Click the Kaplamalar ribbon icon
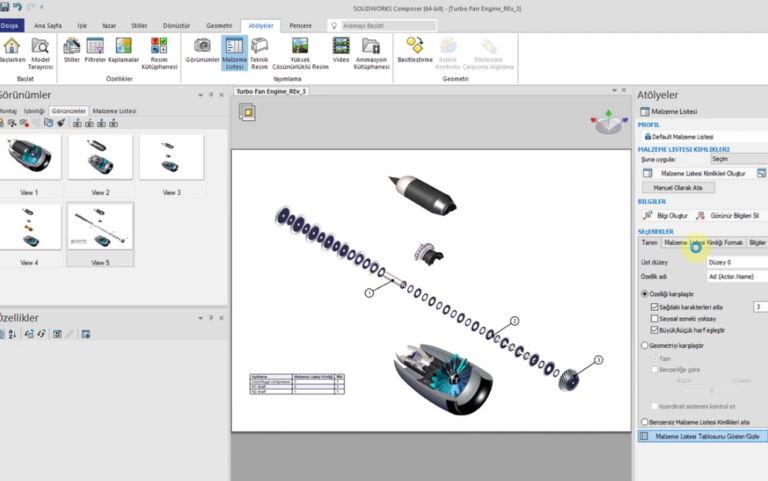This screenshot has height=481, width=768. [123, 50]
